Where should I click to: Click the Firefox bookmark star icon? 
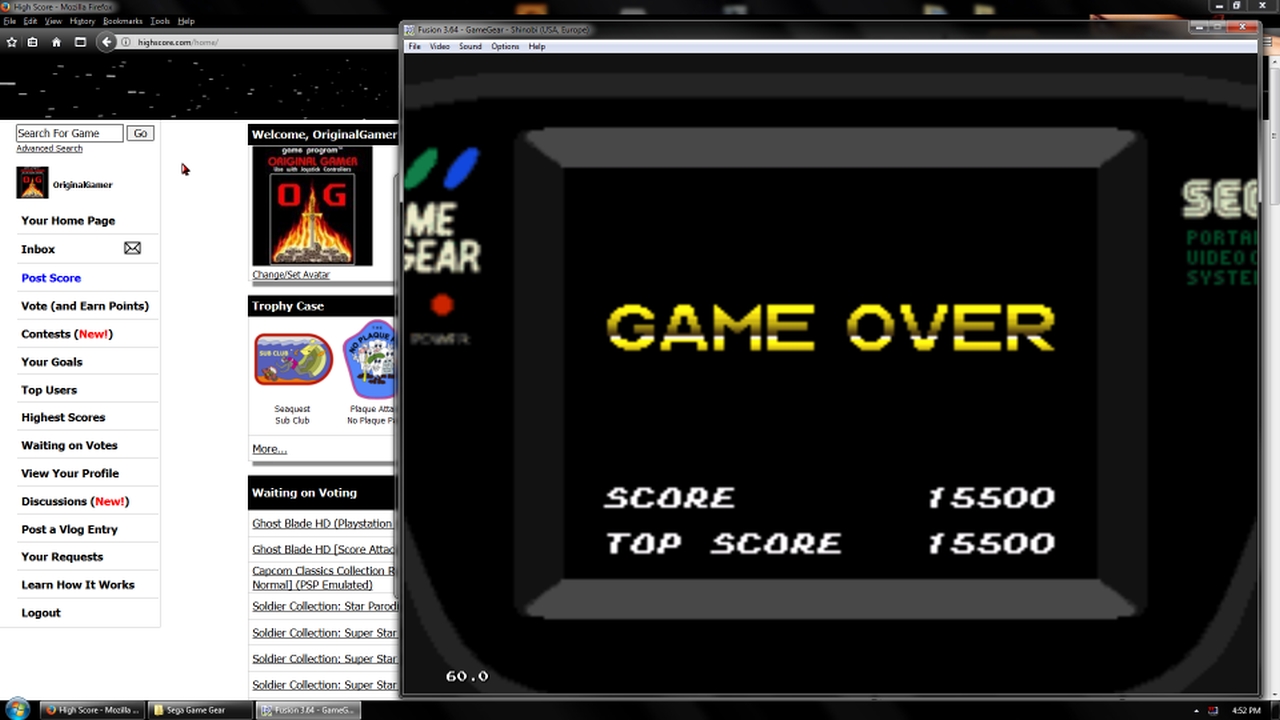tap(12, 42)
